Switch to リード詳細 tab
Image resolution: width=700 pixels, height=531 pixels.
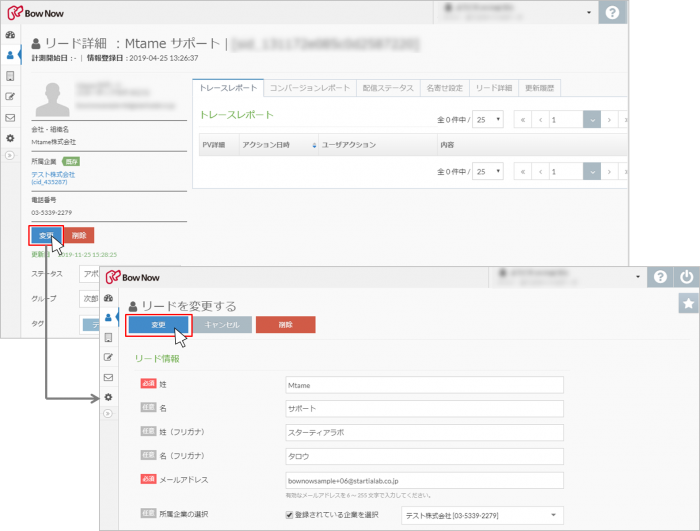[494, 88]
